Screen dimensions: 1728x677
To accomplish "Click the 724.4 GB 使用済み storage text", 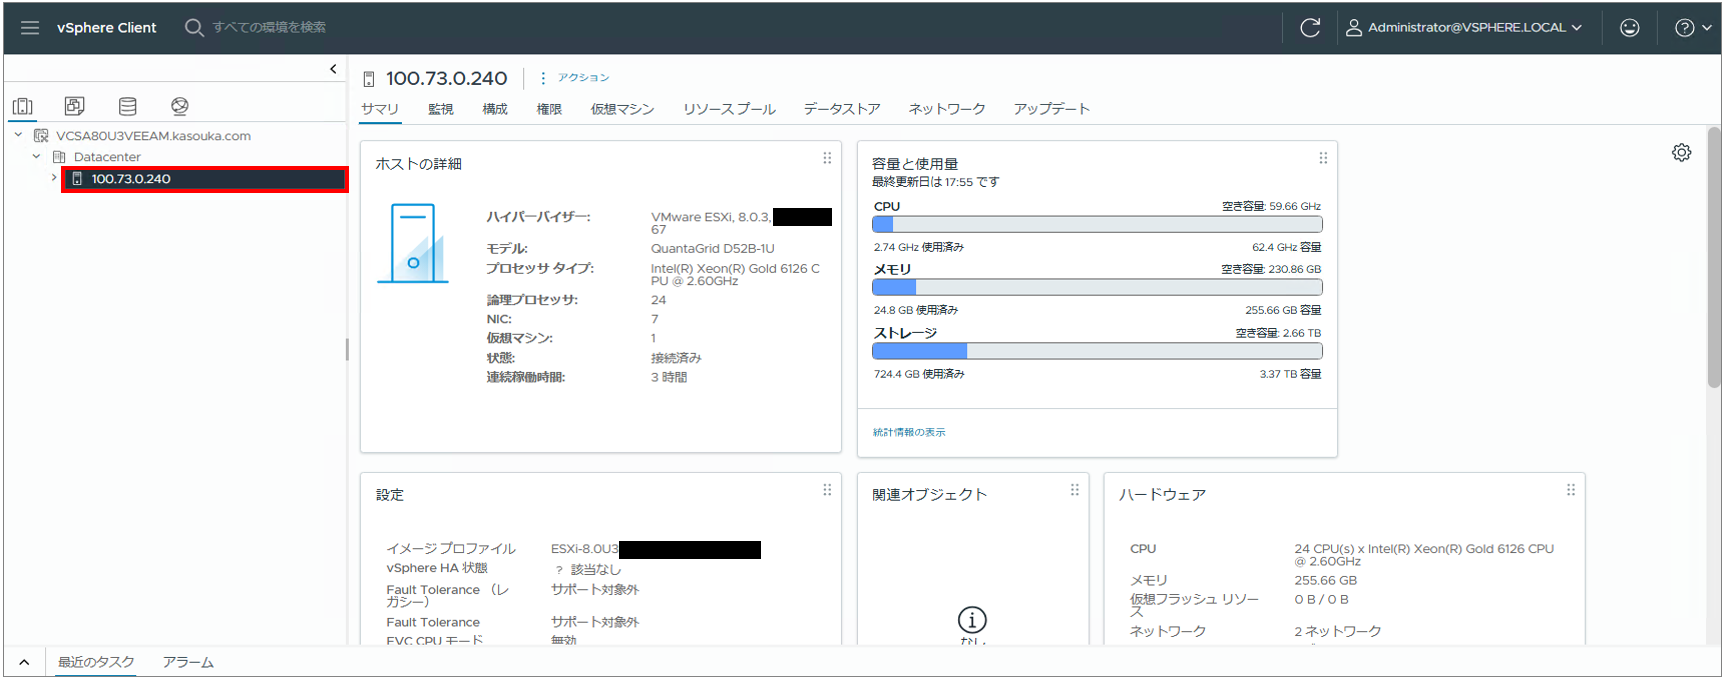I will 919,374.
